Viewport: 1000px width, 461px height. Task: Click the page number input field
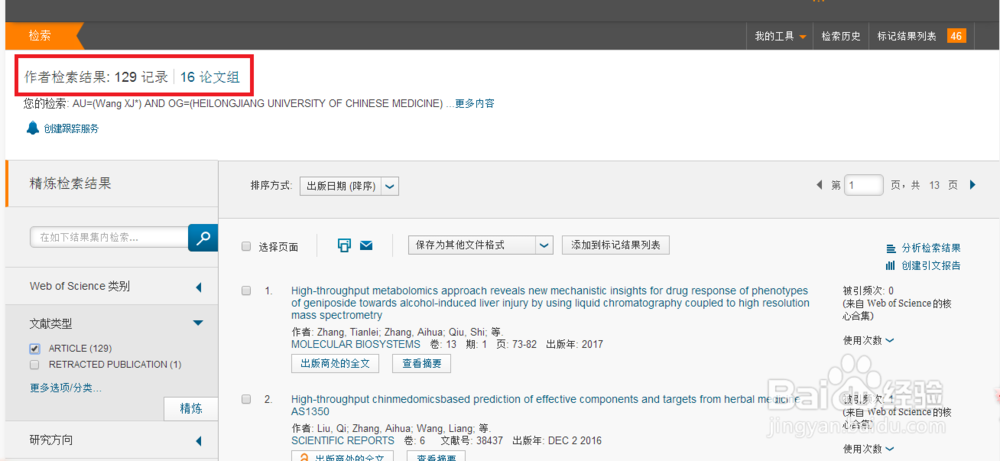(x=864, y=185)
